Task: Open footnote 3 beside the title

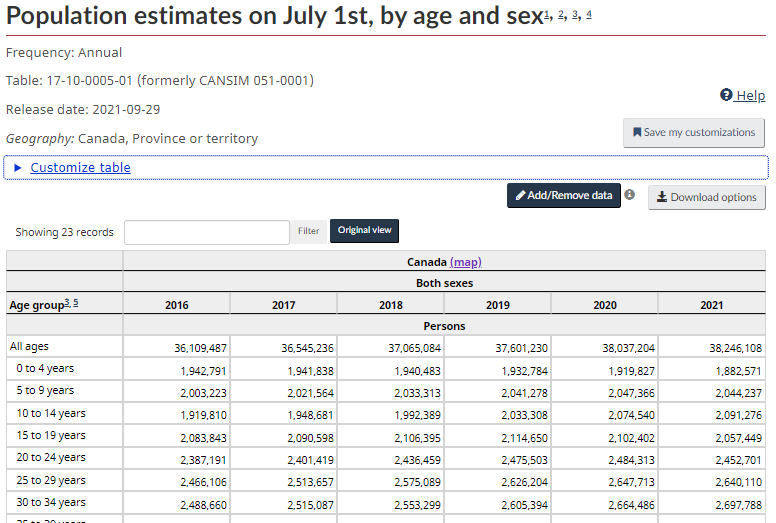Action: point(575,15)
